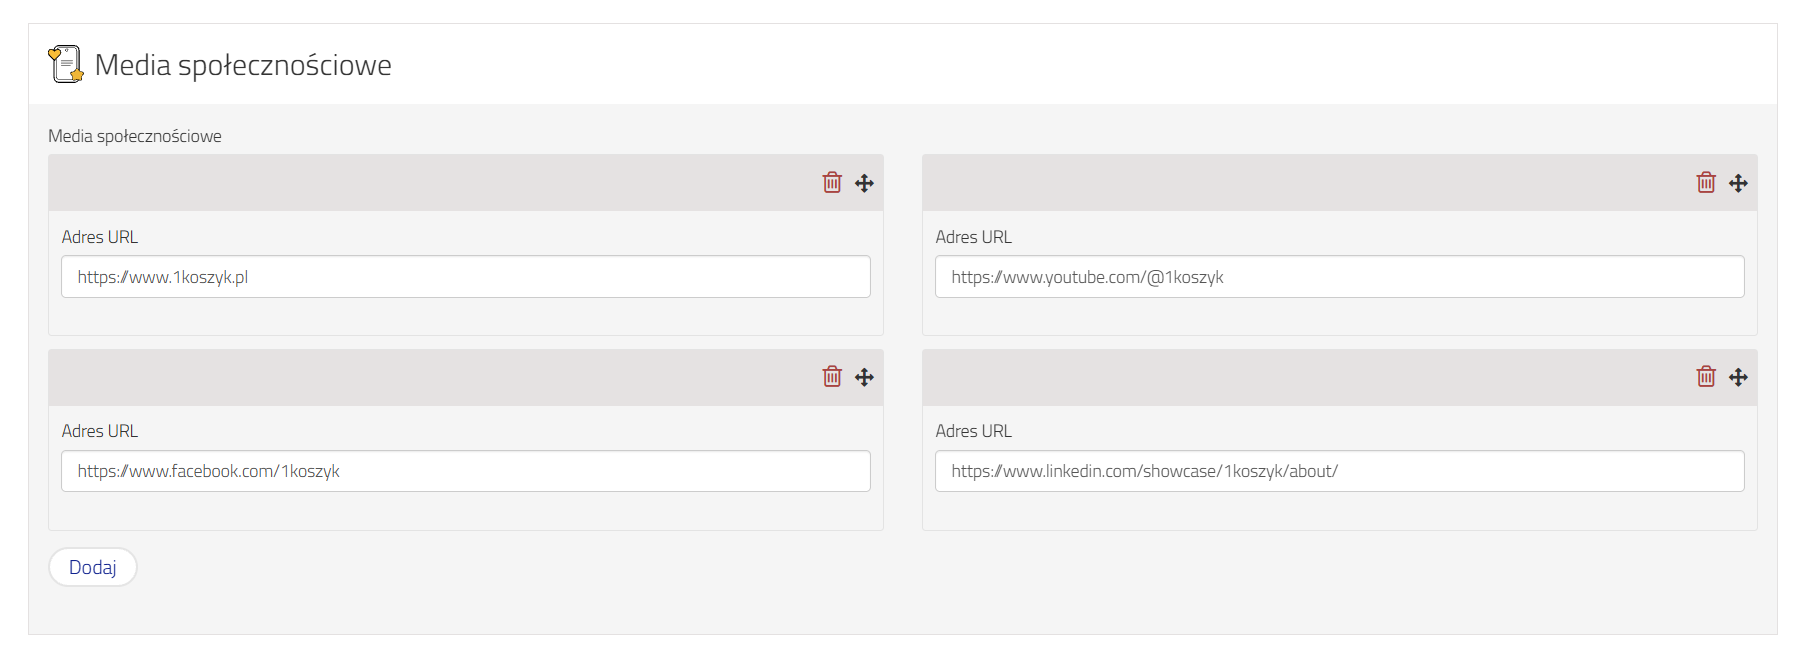The height and width of the screenshot is (661, 1798).
Task: Click Adres URL label above Facebook field
Action: pos(100,431)
